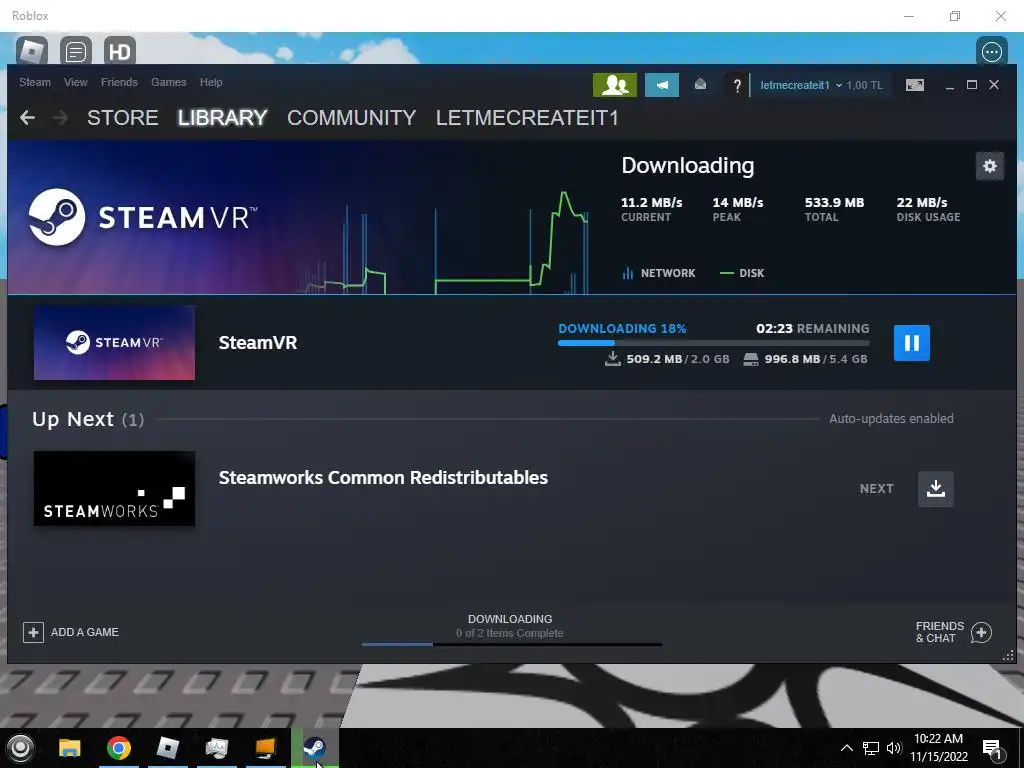Open the Steam menu
Screen dimensions: 1024x768
click(x=35, y=82)
